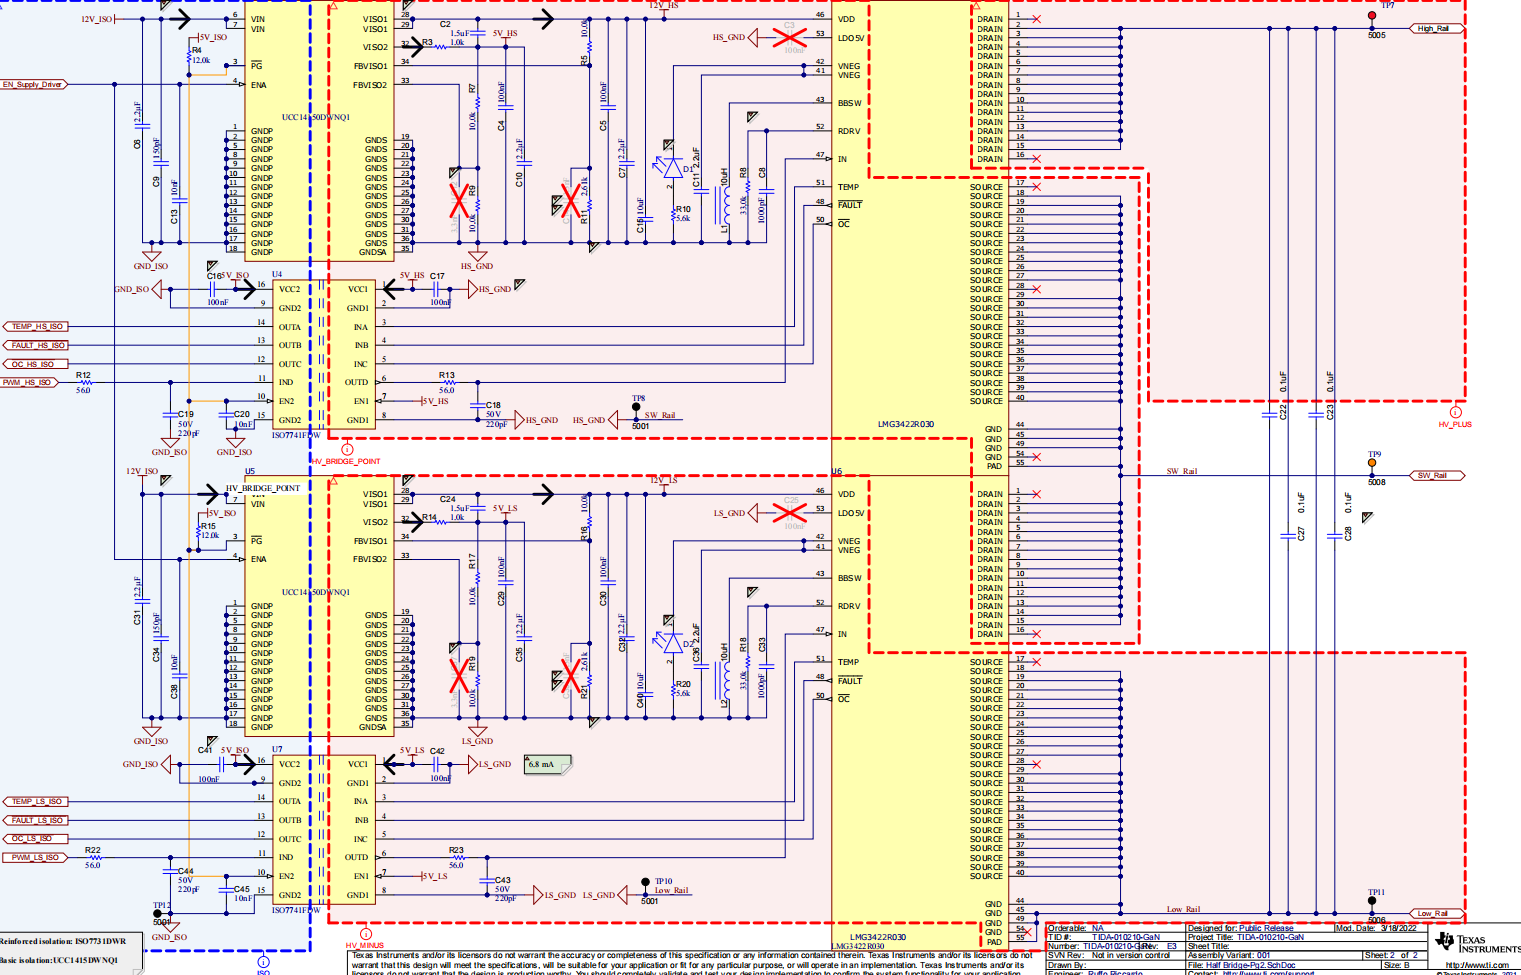The width and height of the screenshot is (1521, 975).
Task: Click the HS_GND ground symbol under GNDSA
Action: 477,257
